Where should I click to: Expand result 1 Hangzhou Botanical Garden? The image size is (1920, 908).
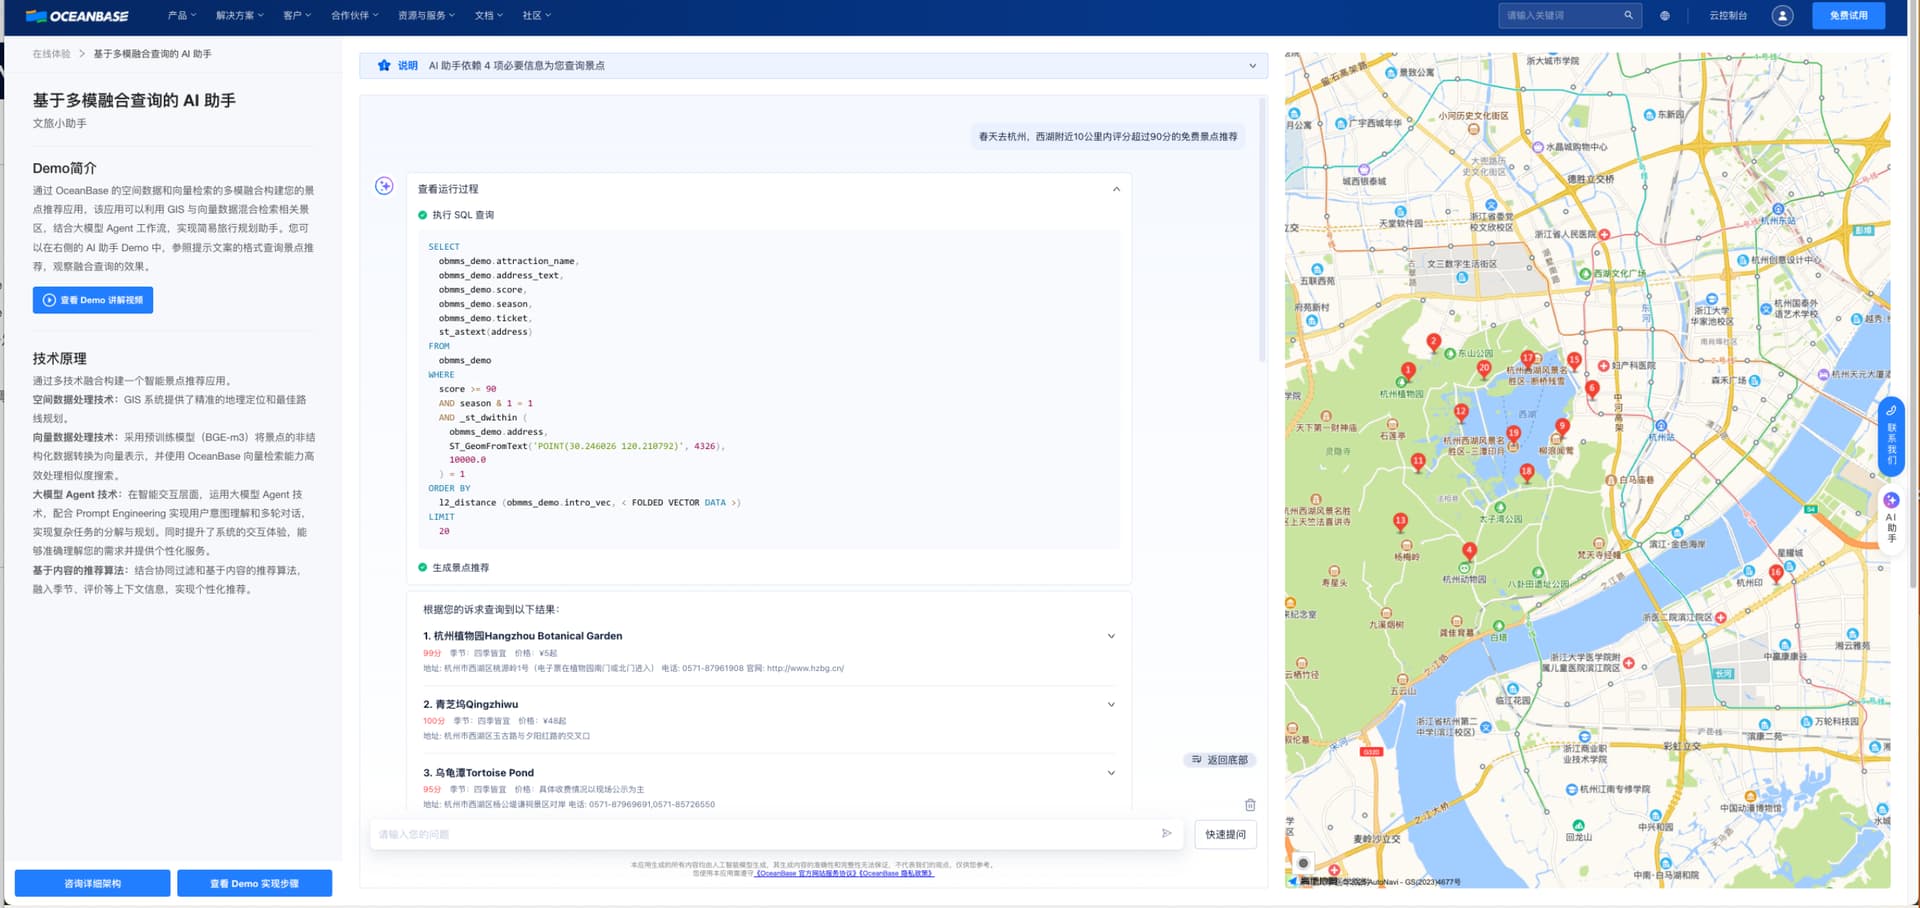pos(1111,636)
